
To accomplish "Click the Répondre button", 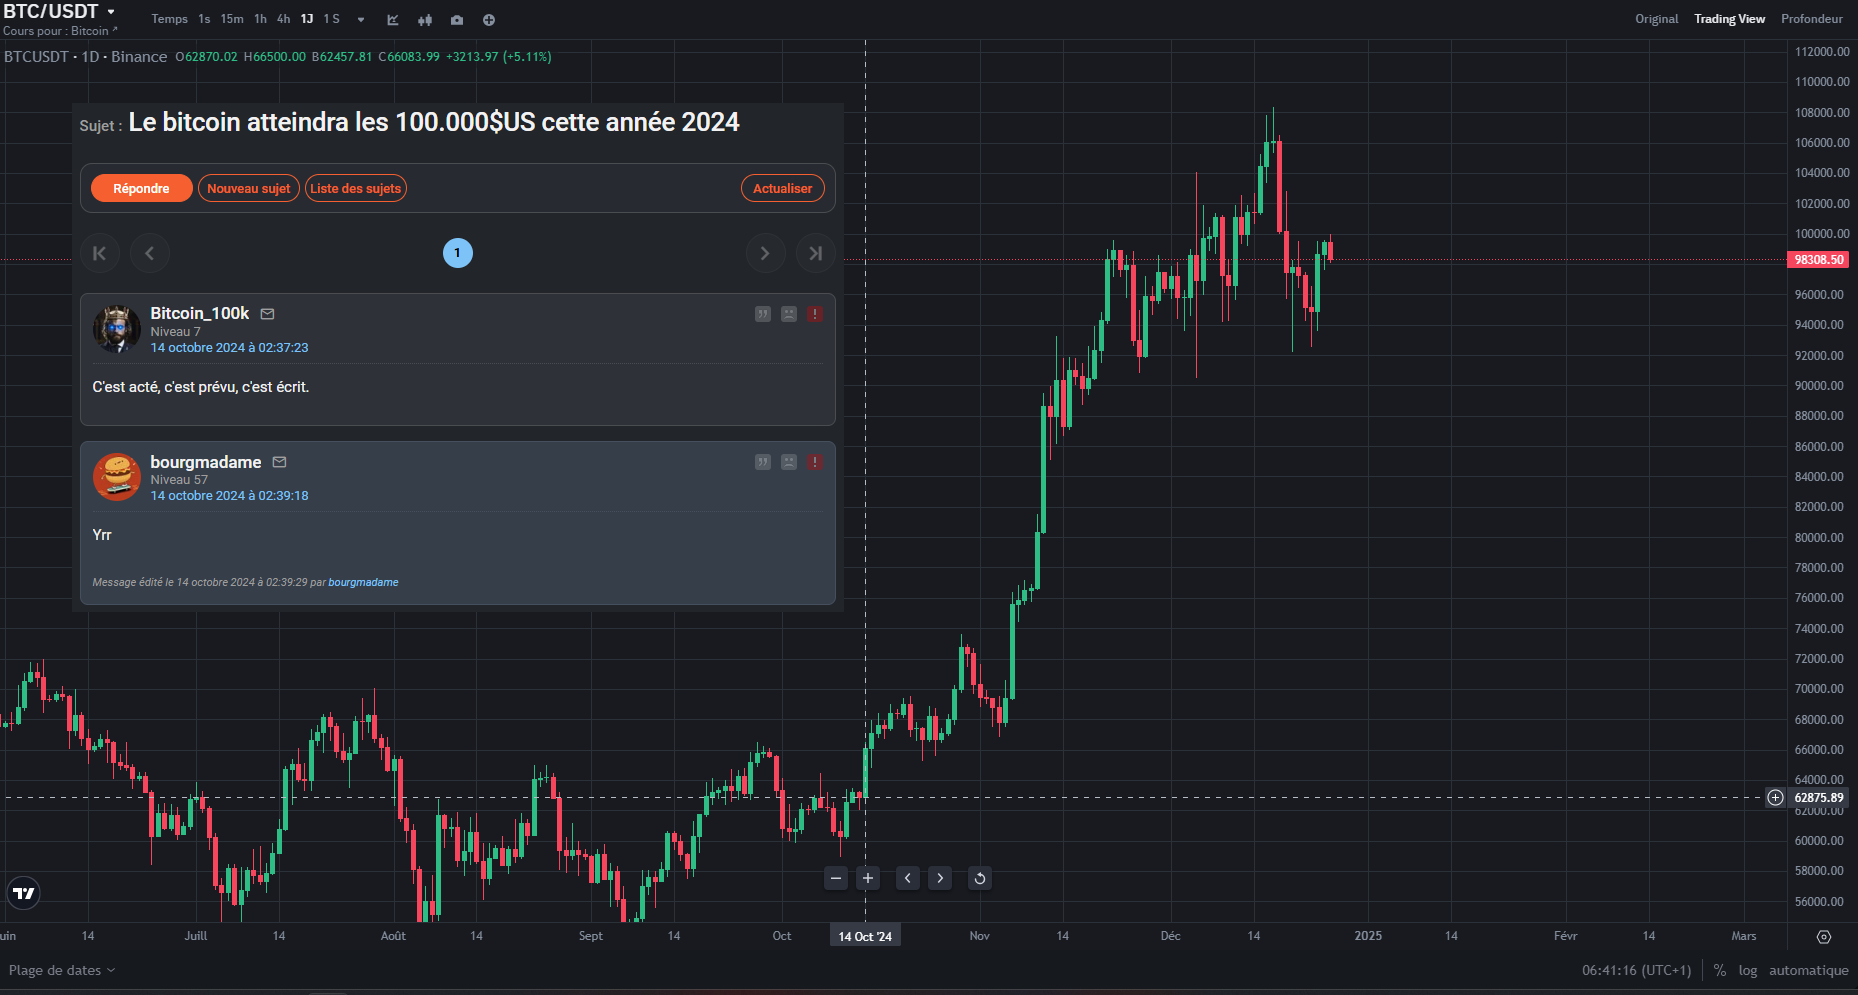I will [x=141, y=188].
